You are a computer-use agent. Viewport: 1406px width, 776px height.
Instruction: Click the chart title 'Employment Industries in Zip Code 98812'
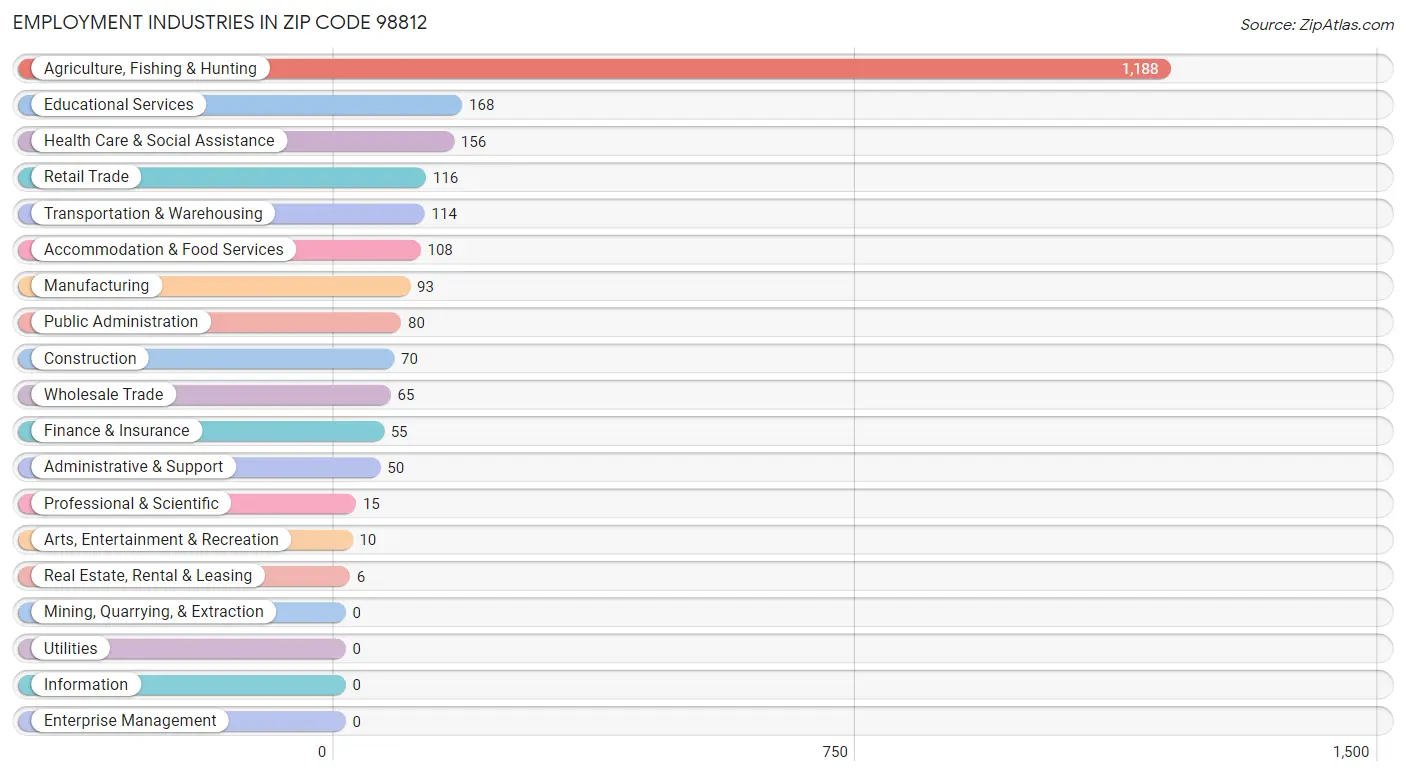pos(220,22)
